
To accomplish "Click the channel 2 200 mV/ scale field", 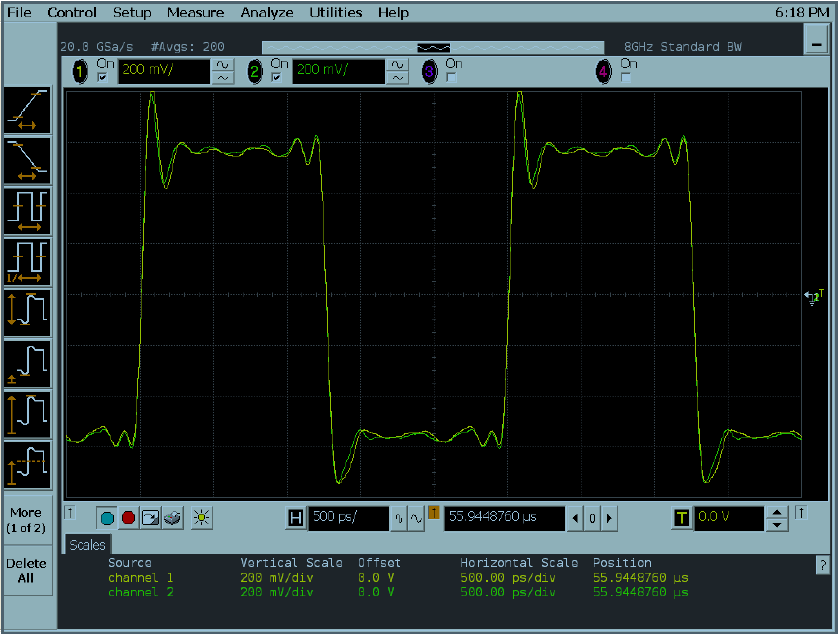I will coord(339,71).
